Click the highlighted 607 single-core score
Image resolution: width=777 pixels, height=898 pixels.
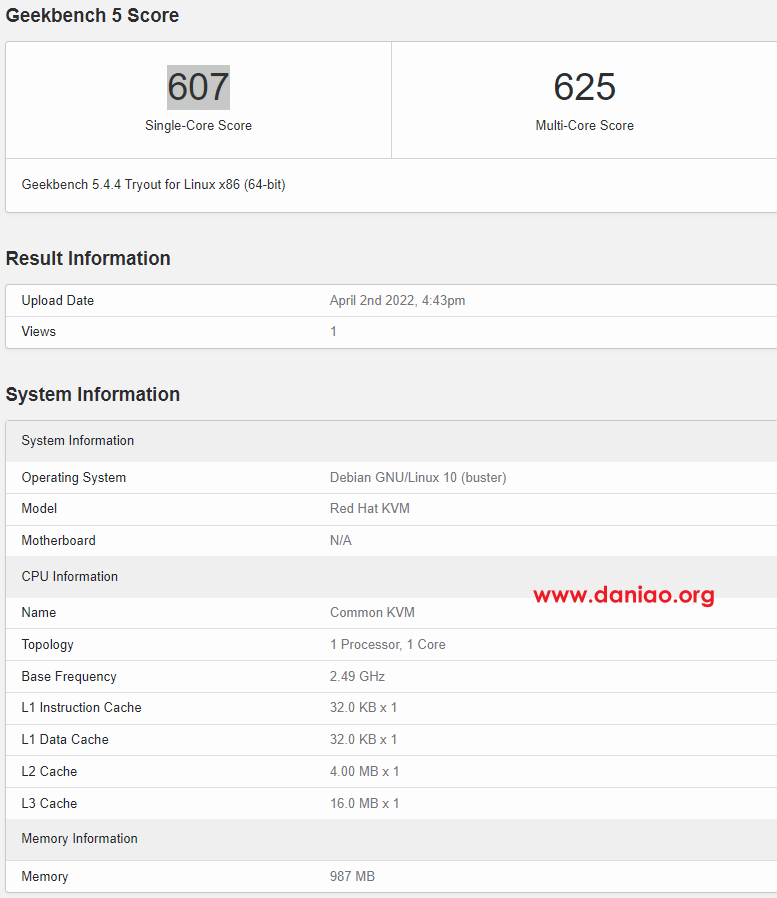click(198, 87)
